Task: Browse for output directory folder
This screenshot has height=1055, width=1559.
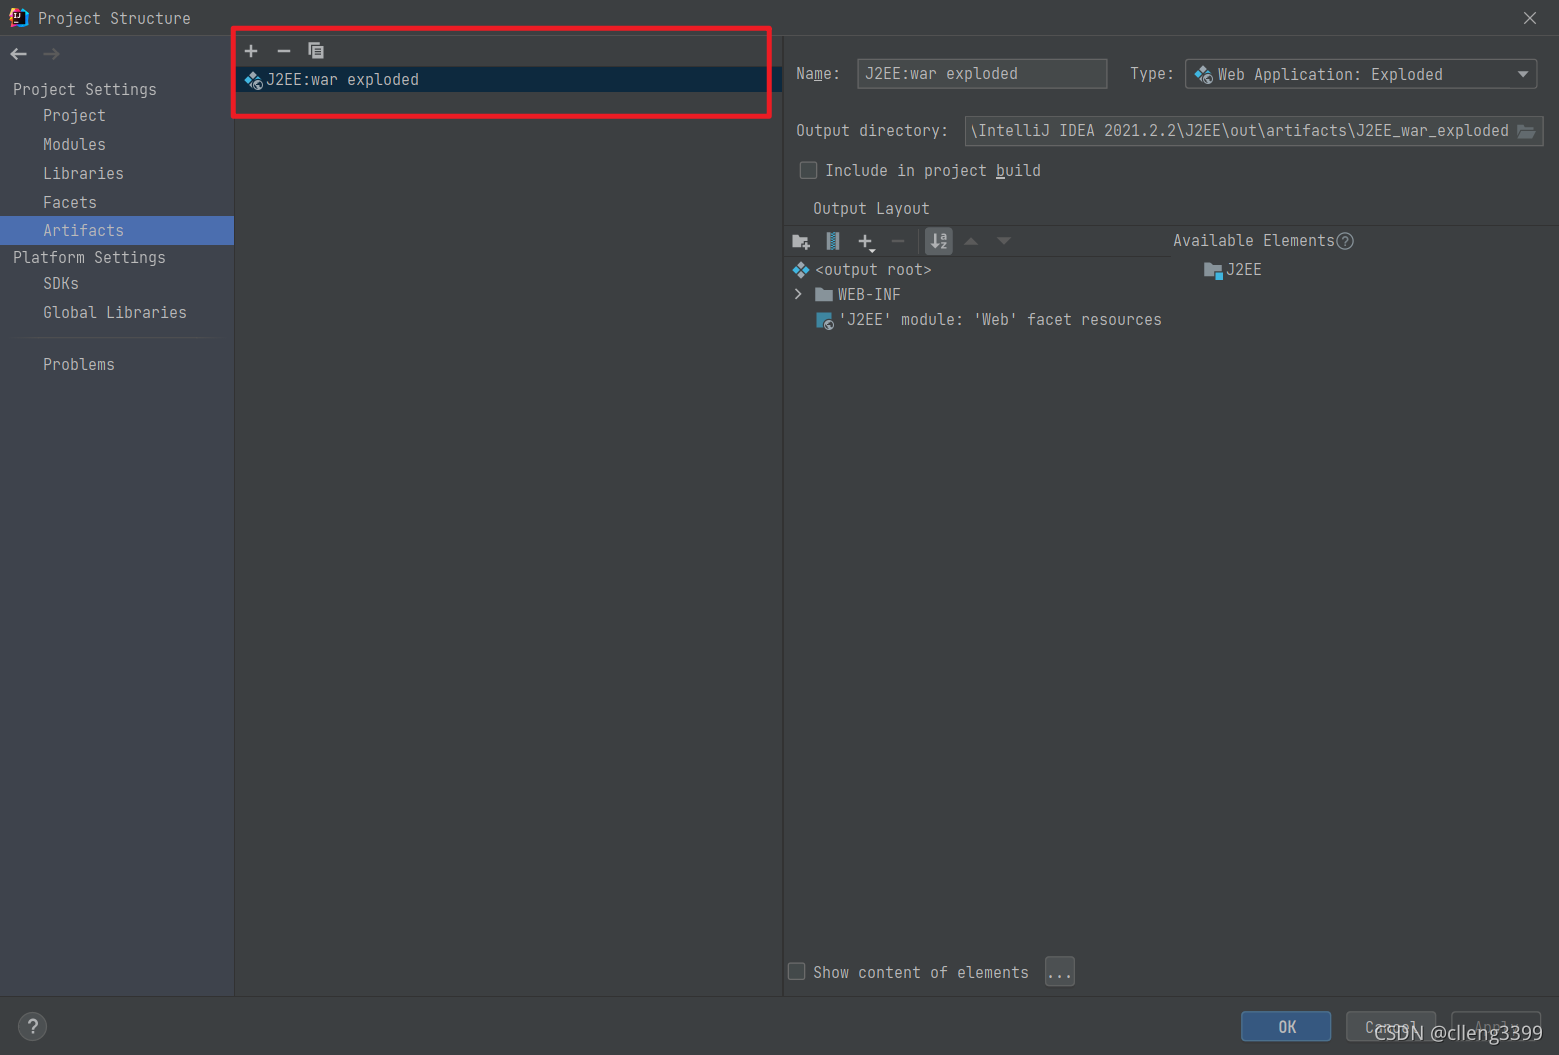Action: [1526, 131]
